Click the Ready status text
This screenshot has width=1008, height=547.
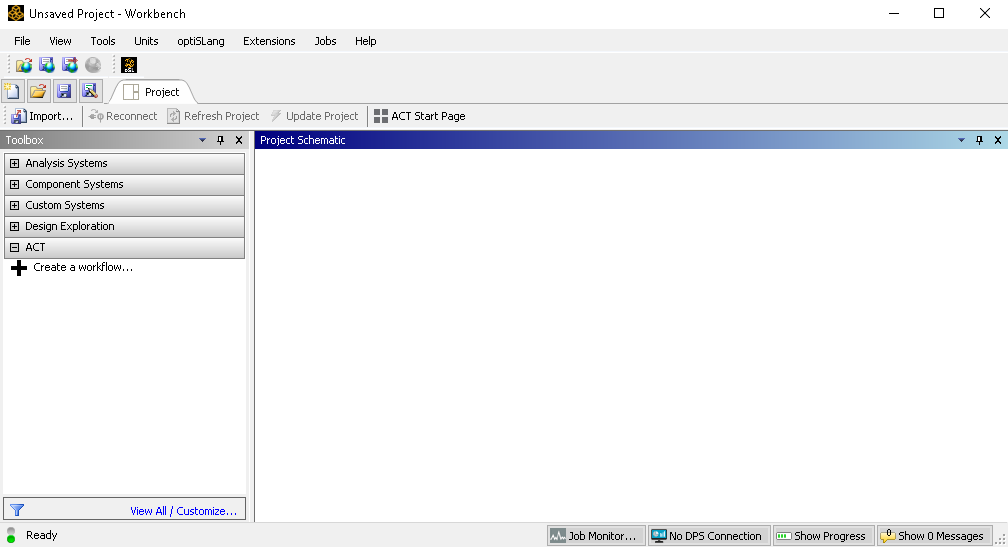[x=42, y=535]
